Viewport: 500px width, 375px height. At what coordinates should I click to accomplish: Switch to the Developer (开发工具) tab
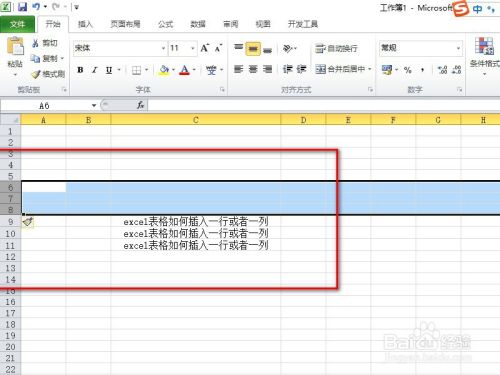coord(303,24)
